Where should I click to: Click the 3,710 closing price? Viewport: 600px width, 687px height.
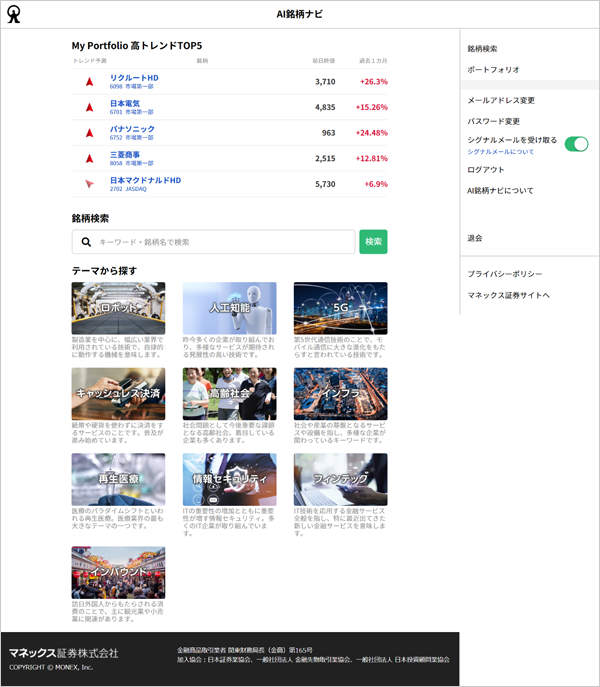click(x=325, y=81)
